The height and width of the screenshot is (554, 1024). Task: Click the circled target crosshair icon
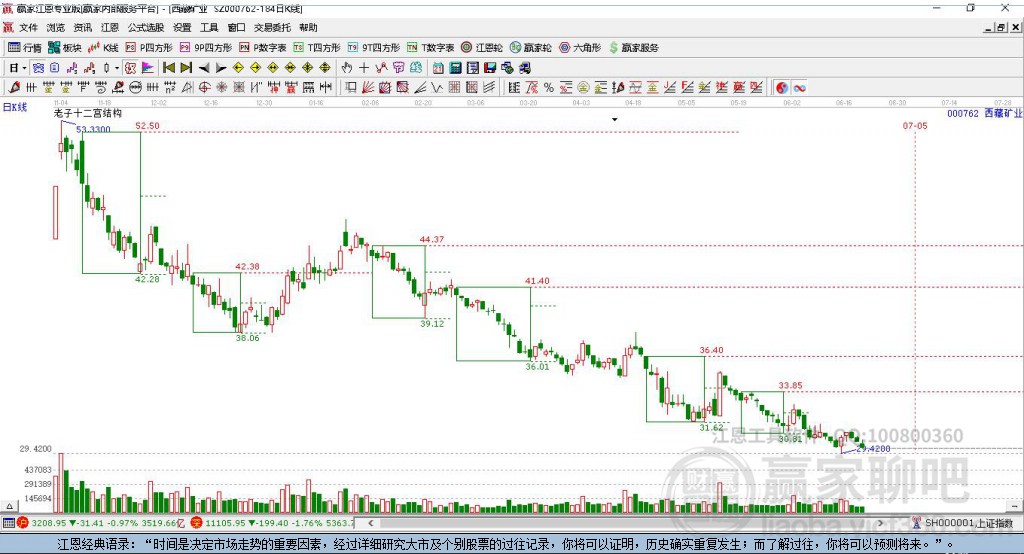pyautogui.click(x=204, y=88)
